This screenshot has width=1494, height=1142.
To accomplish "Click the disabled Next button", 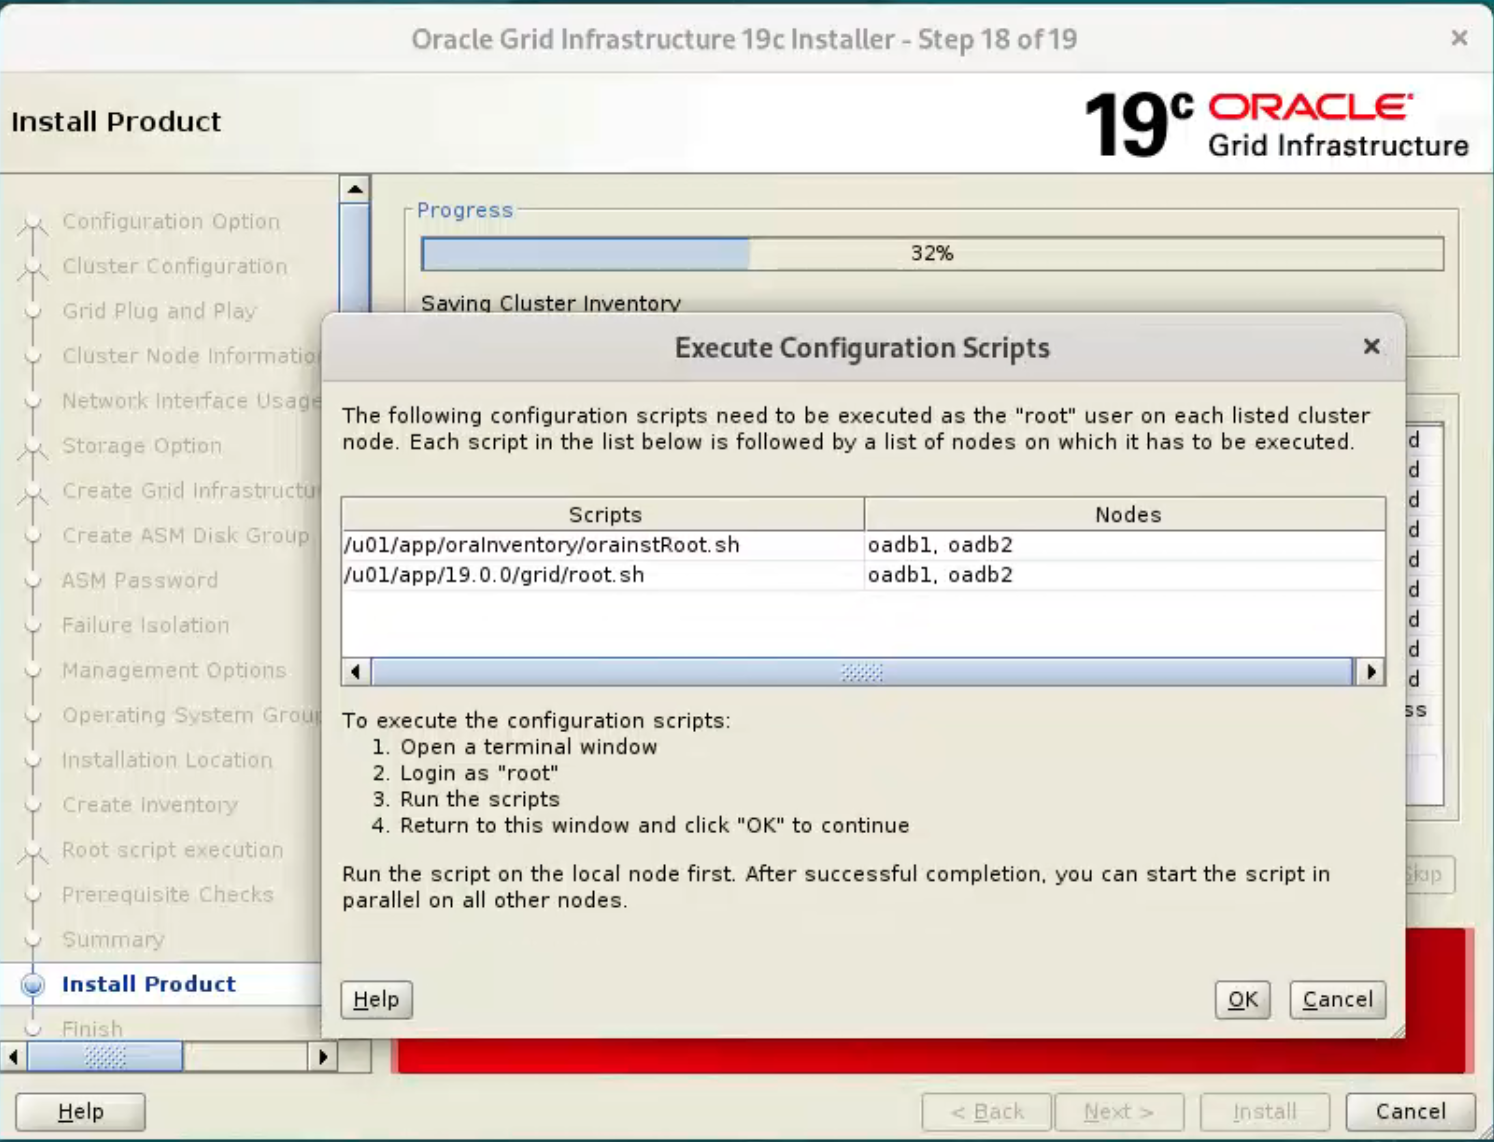I will pyautogui.click(x=1118, y=1111).
